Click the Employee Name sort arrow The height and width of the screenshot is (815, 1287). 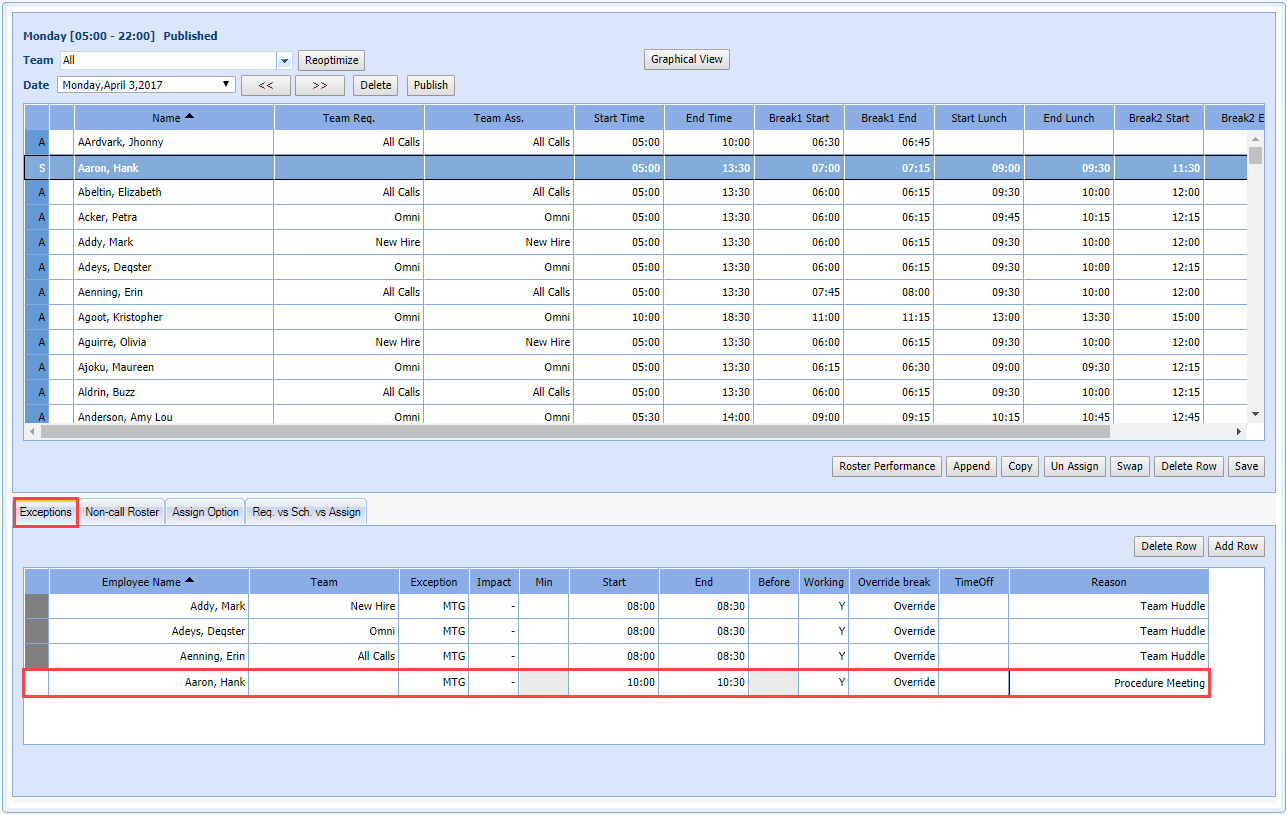click(190, 581)
